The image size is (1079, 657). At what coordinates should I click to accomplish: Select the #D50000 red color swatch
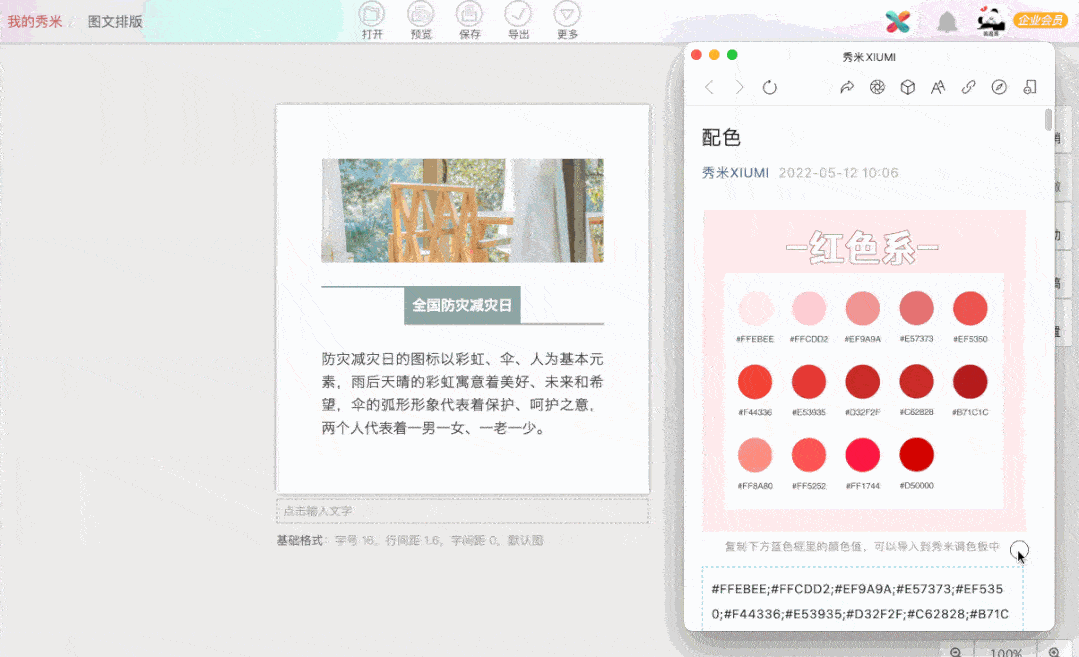point(916,453)
